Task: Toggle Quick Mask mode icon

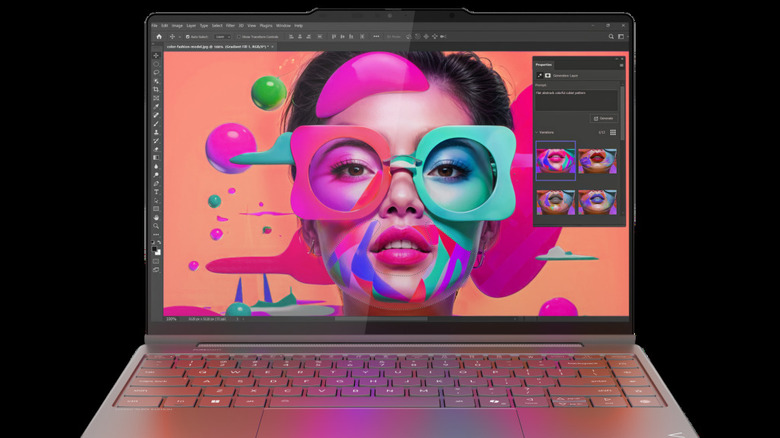Action: pos(156,262)
